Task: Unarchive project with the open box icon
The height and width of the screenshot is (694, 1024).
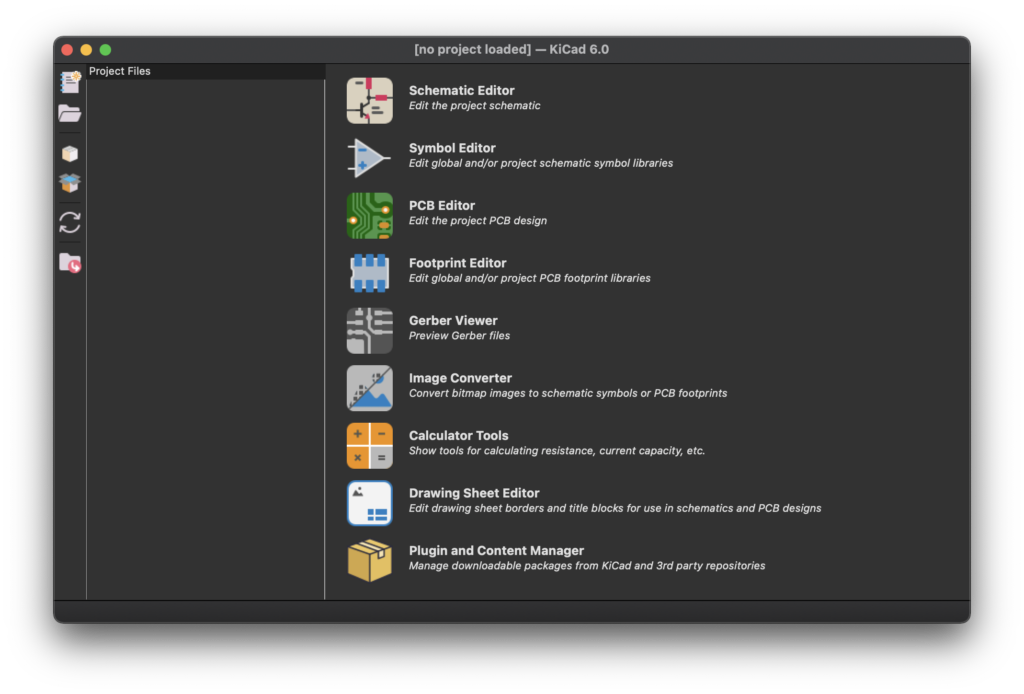Action: [70, 183]
